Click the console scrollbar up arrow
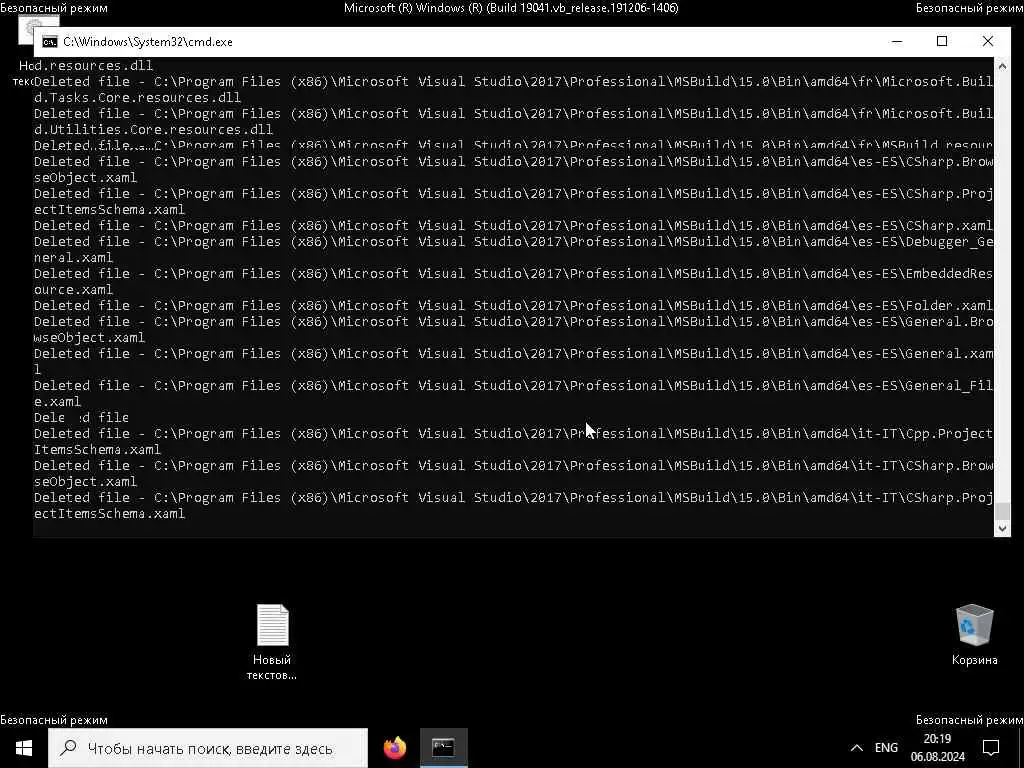Viewport: 1024px width, 768px height. click(1002, 65)
